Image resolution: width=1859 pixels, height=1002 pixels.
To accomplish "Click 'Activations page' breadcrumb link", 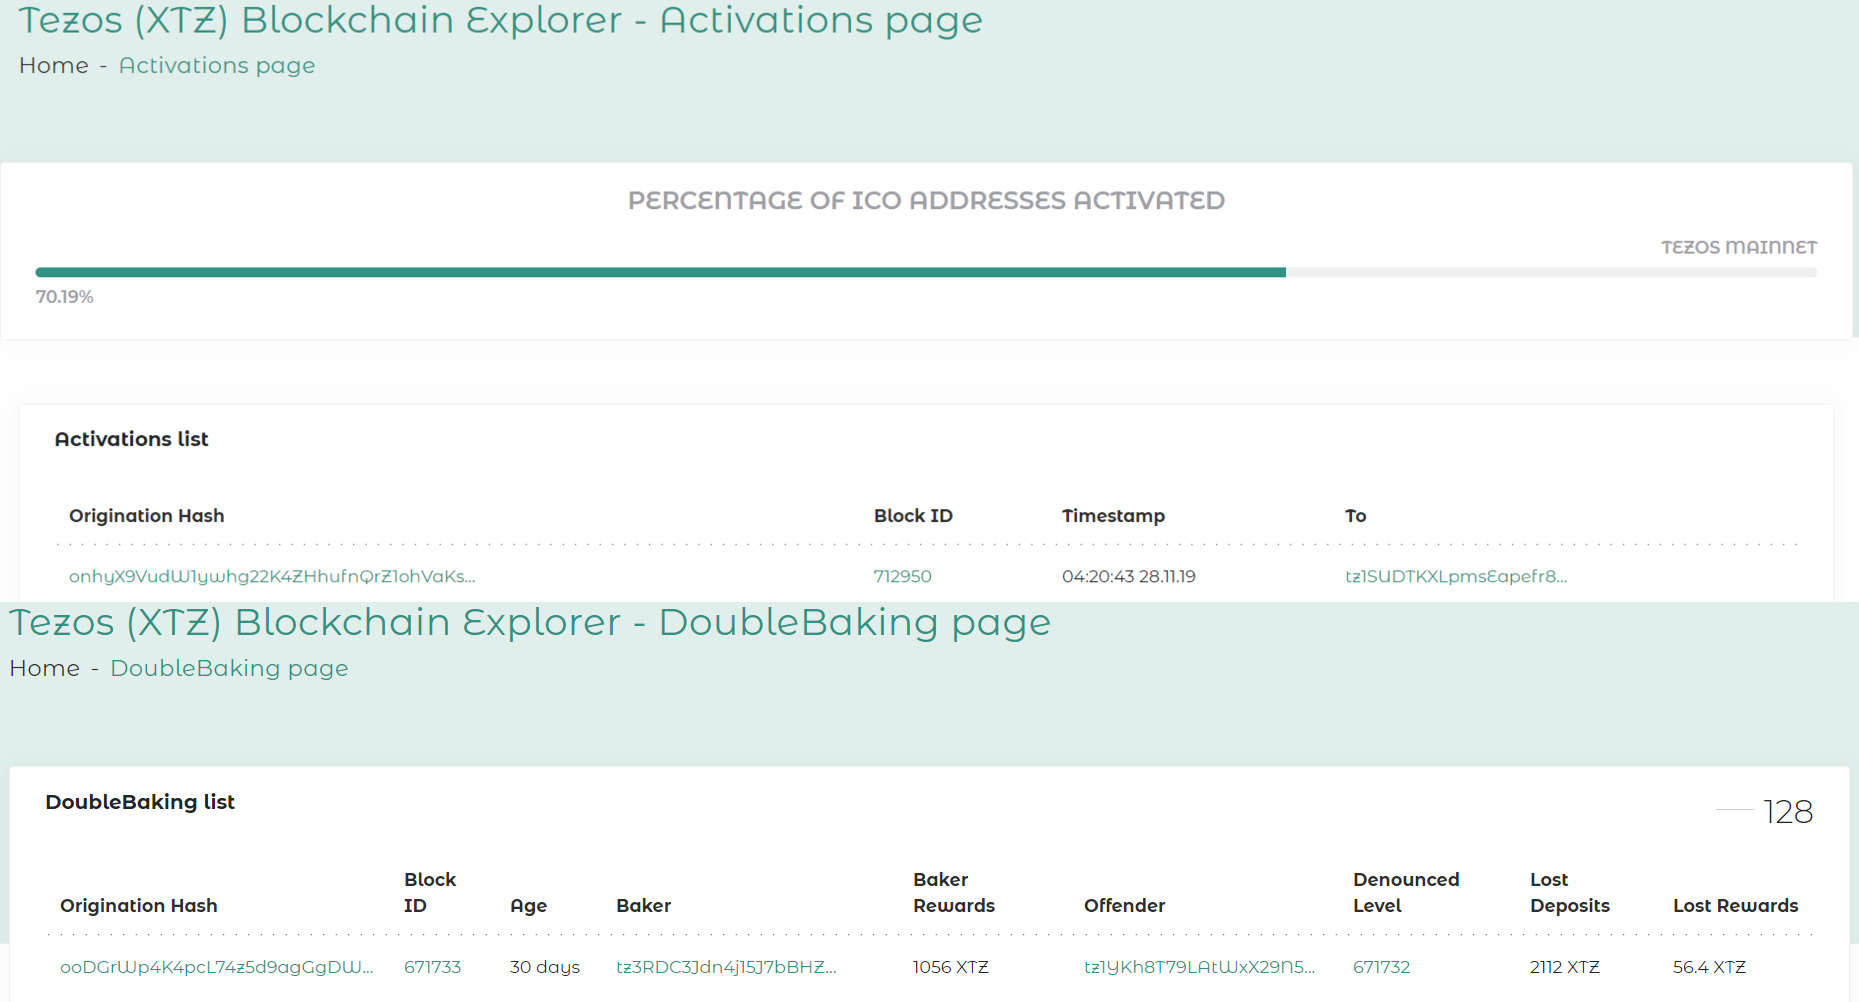I will click(217, 65).
